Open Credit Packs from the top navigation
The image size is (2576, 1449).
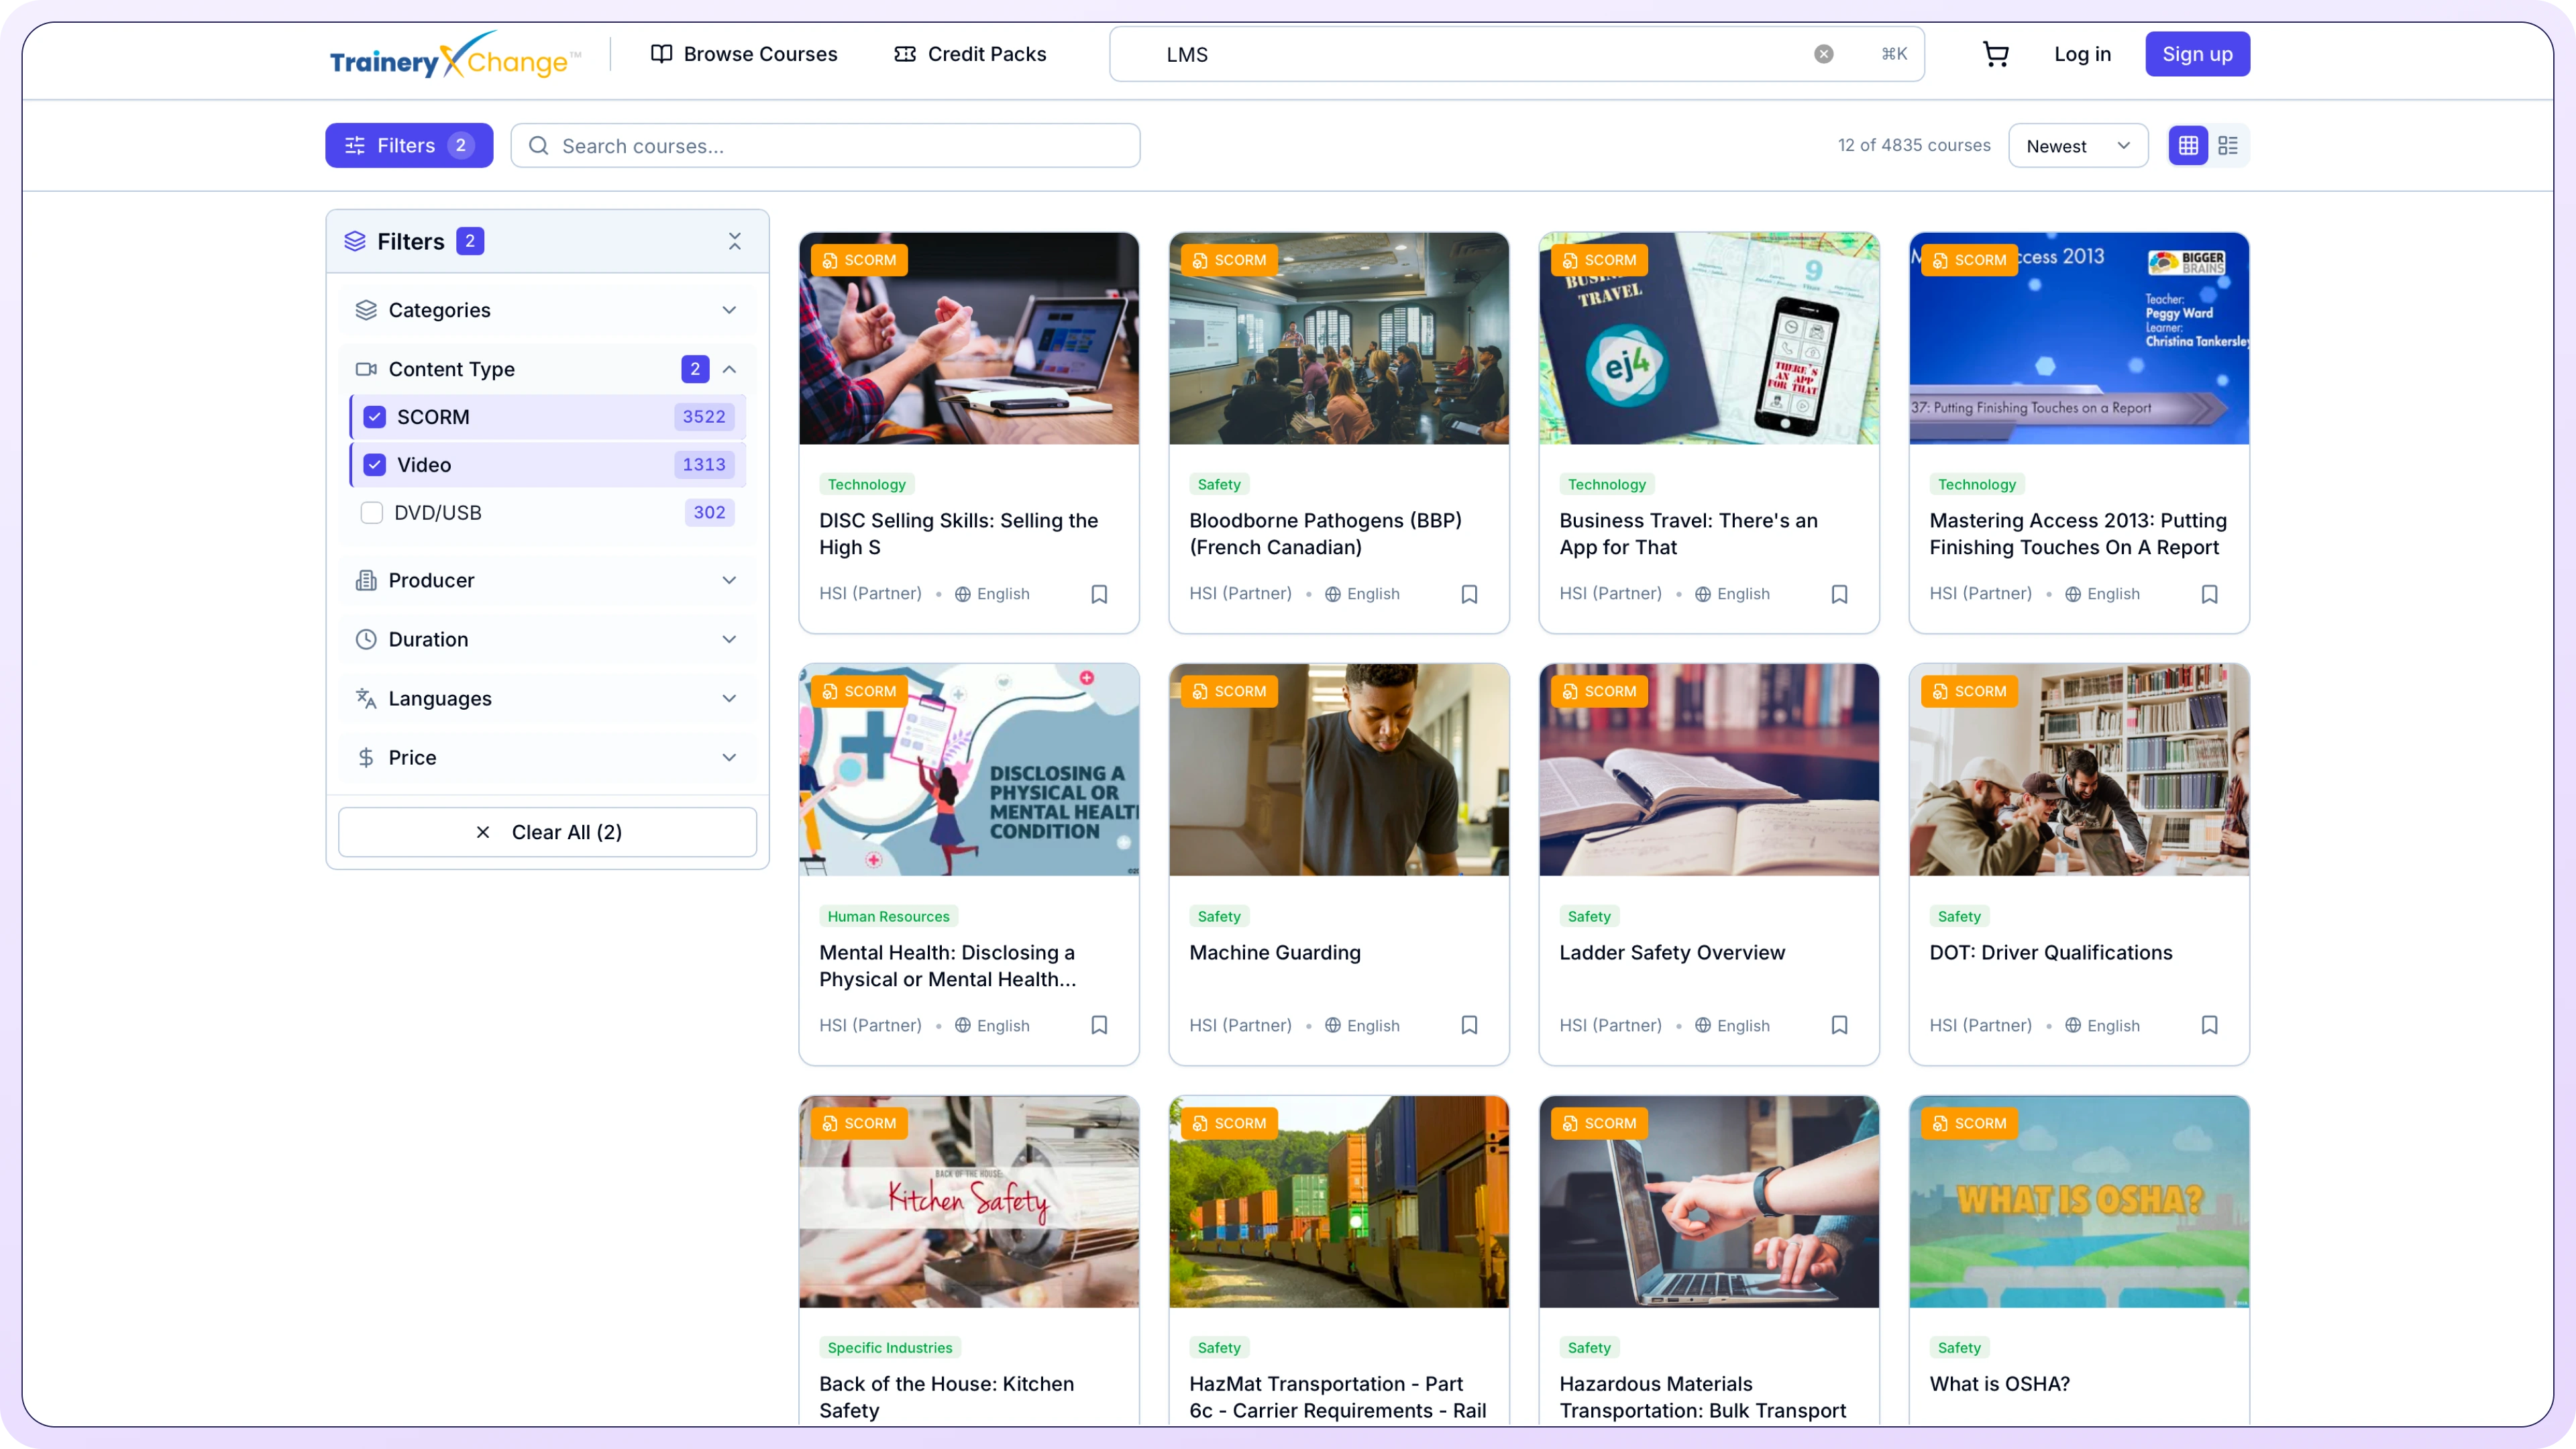969,54
